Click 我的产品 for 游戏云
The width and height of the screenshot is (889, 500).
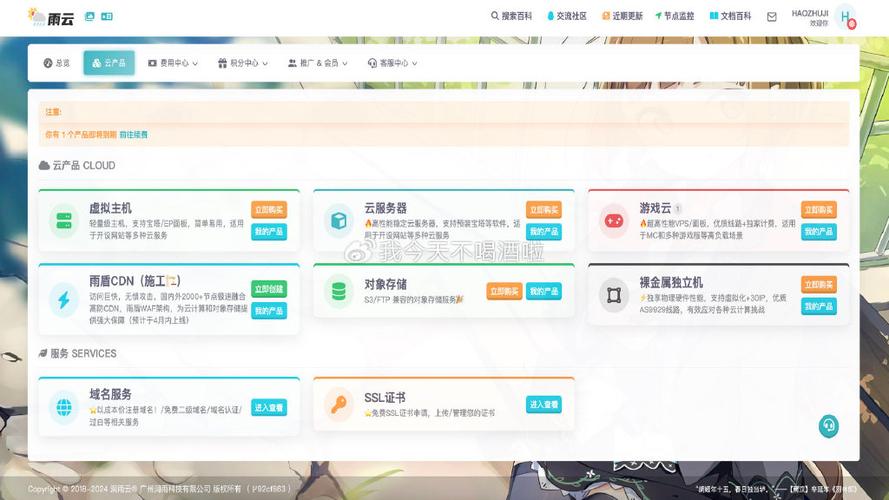pos(819,231)
